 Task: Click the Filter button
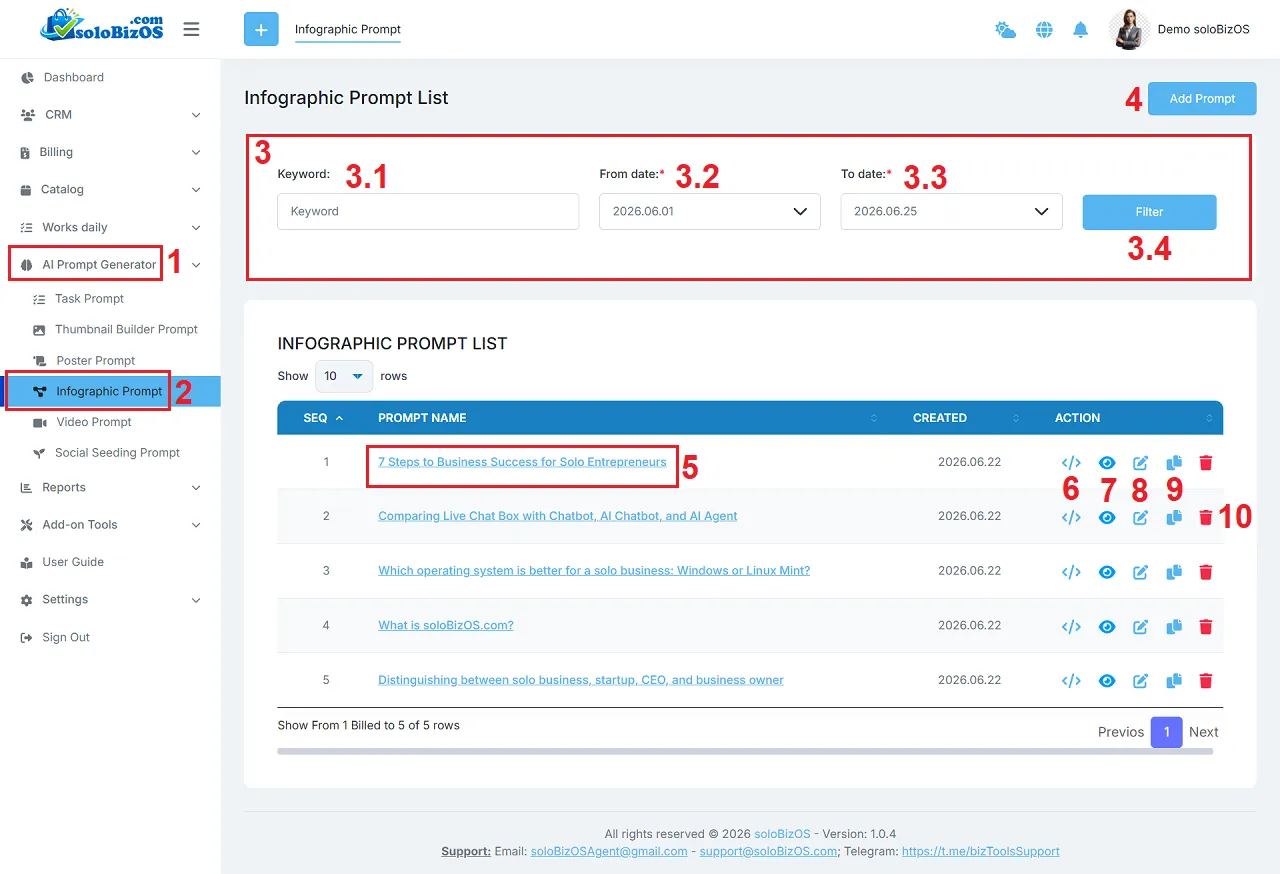(1149, 212)
